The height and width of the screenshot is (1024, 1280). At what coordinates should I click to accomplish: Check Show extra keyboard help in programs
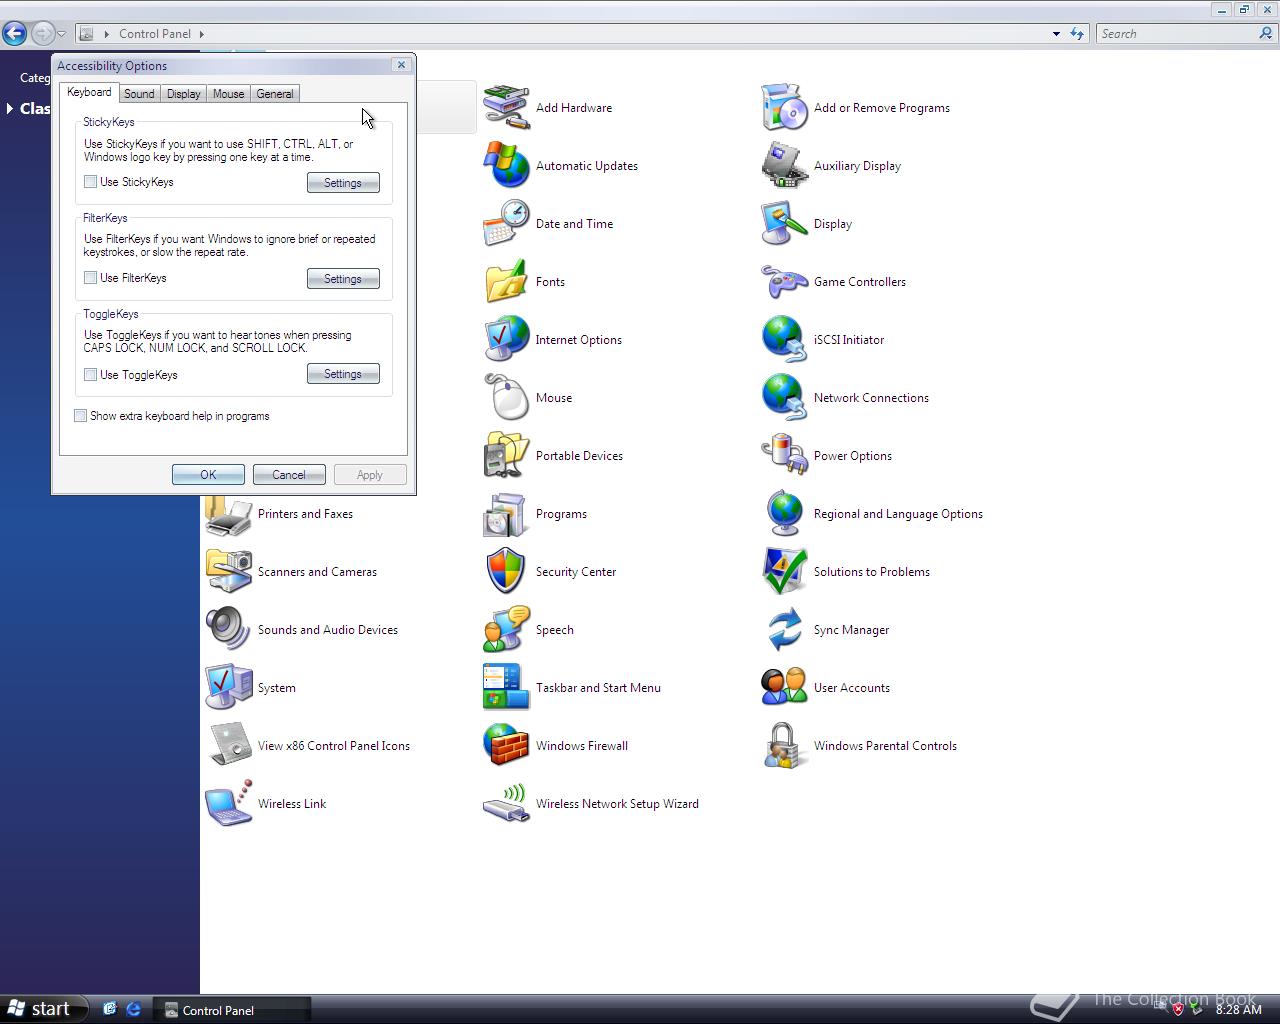[81, 416]
